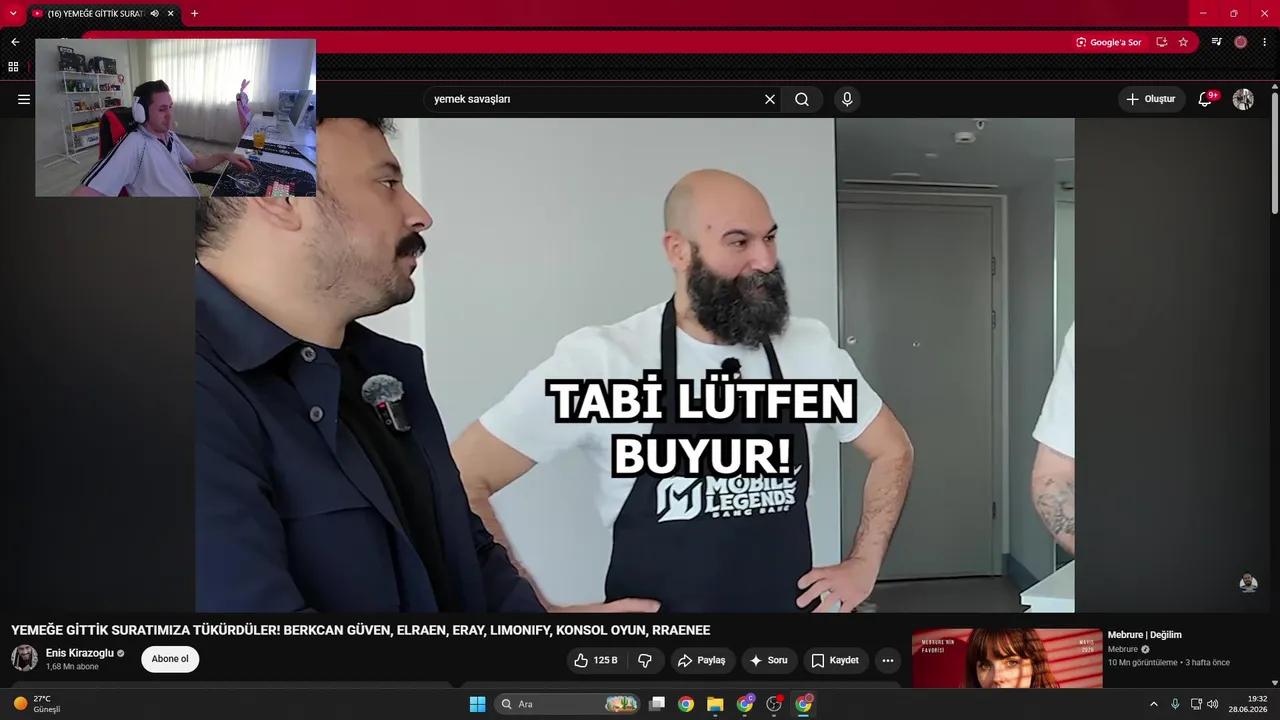1280x720 pixels.
Task: Clear the YouTube search text with X
Action: [770, 99]
